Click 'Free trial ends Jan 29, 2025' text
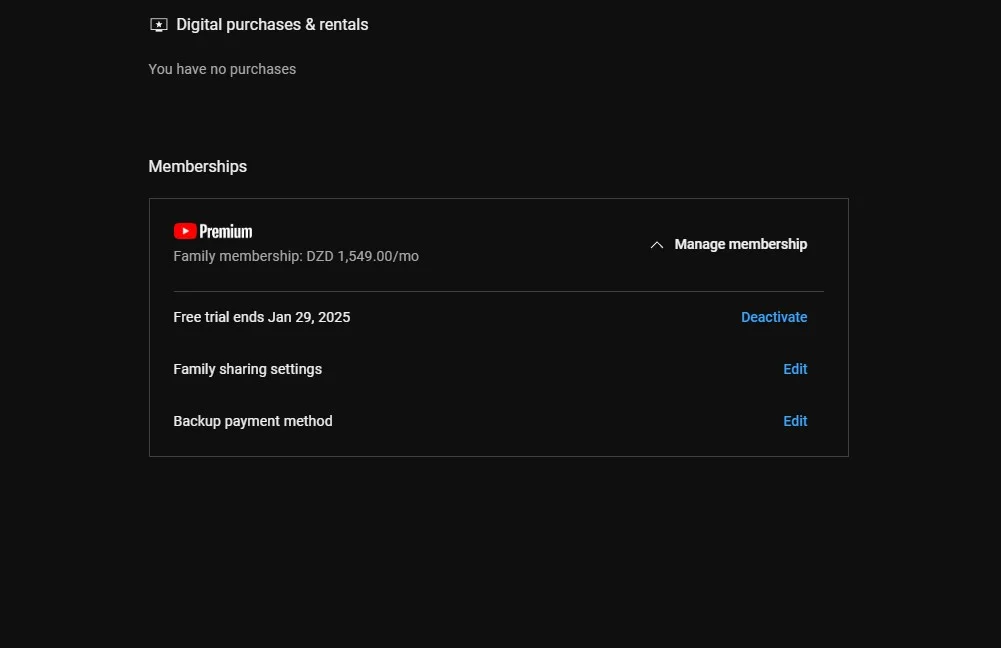The image size is (1001, 648). pyautogui.click(x=262, y=317)
